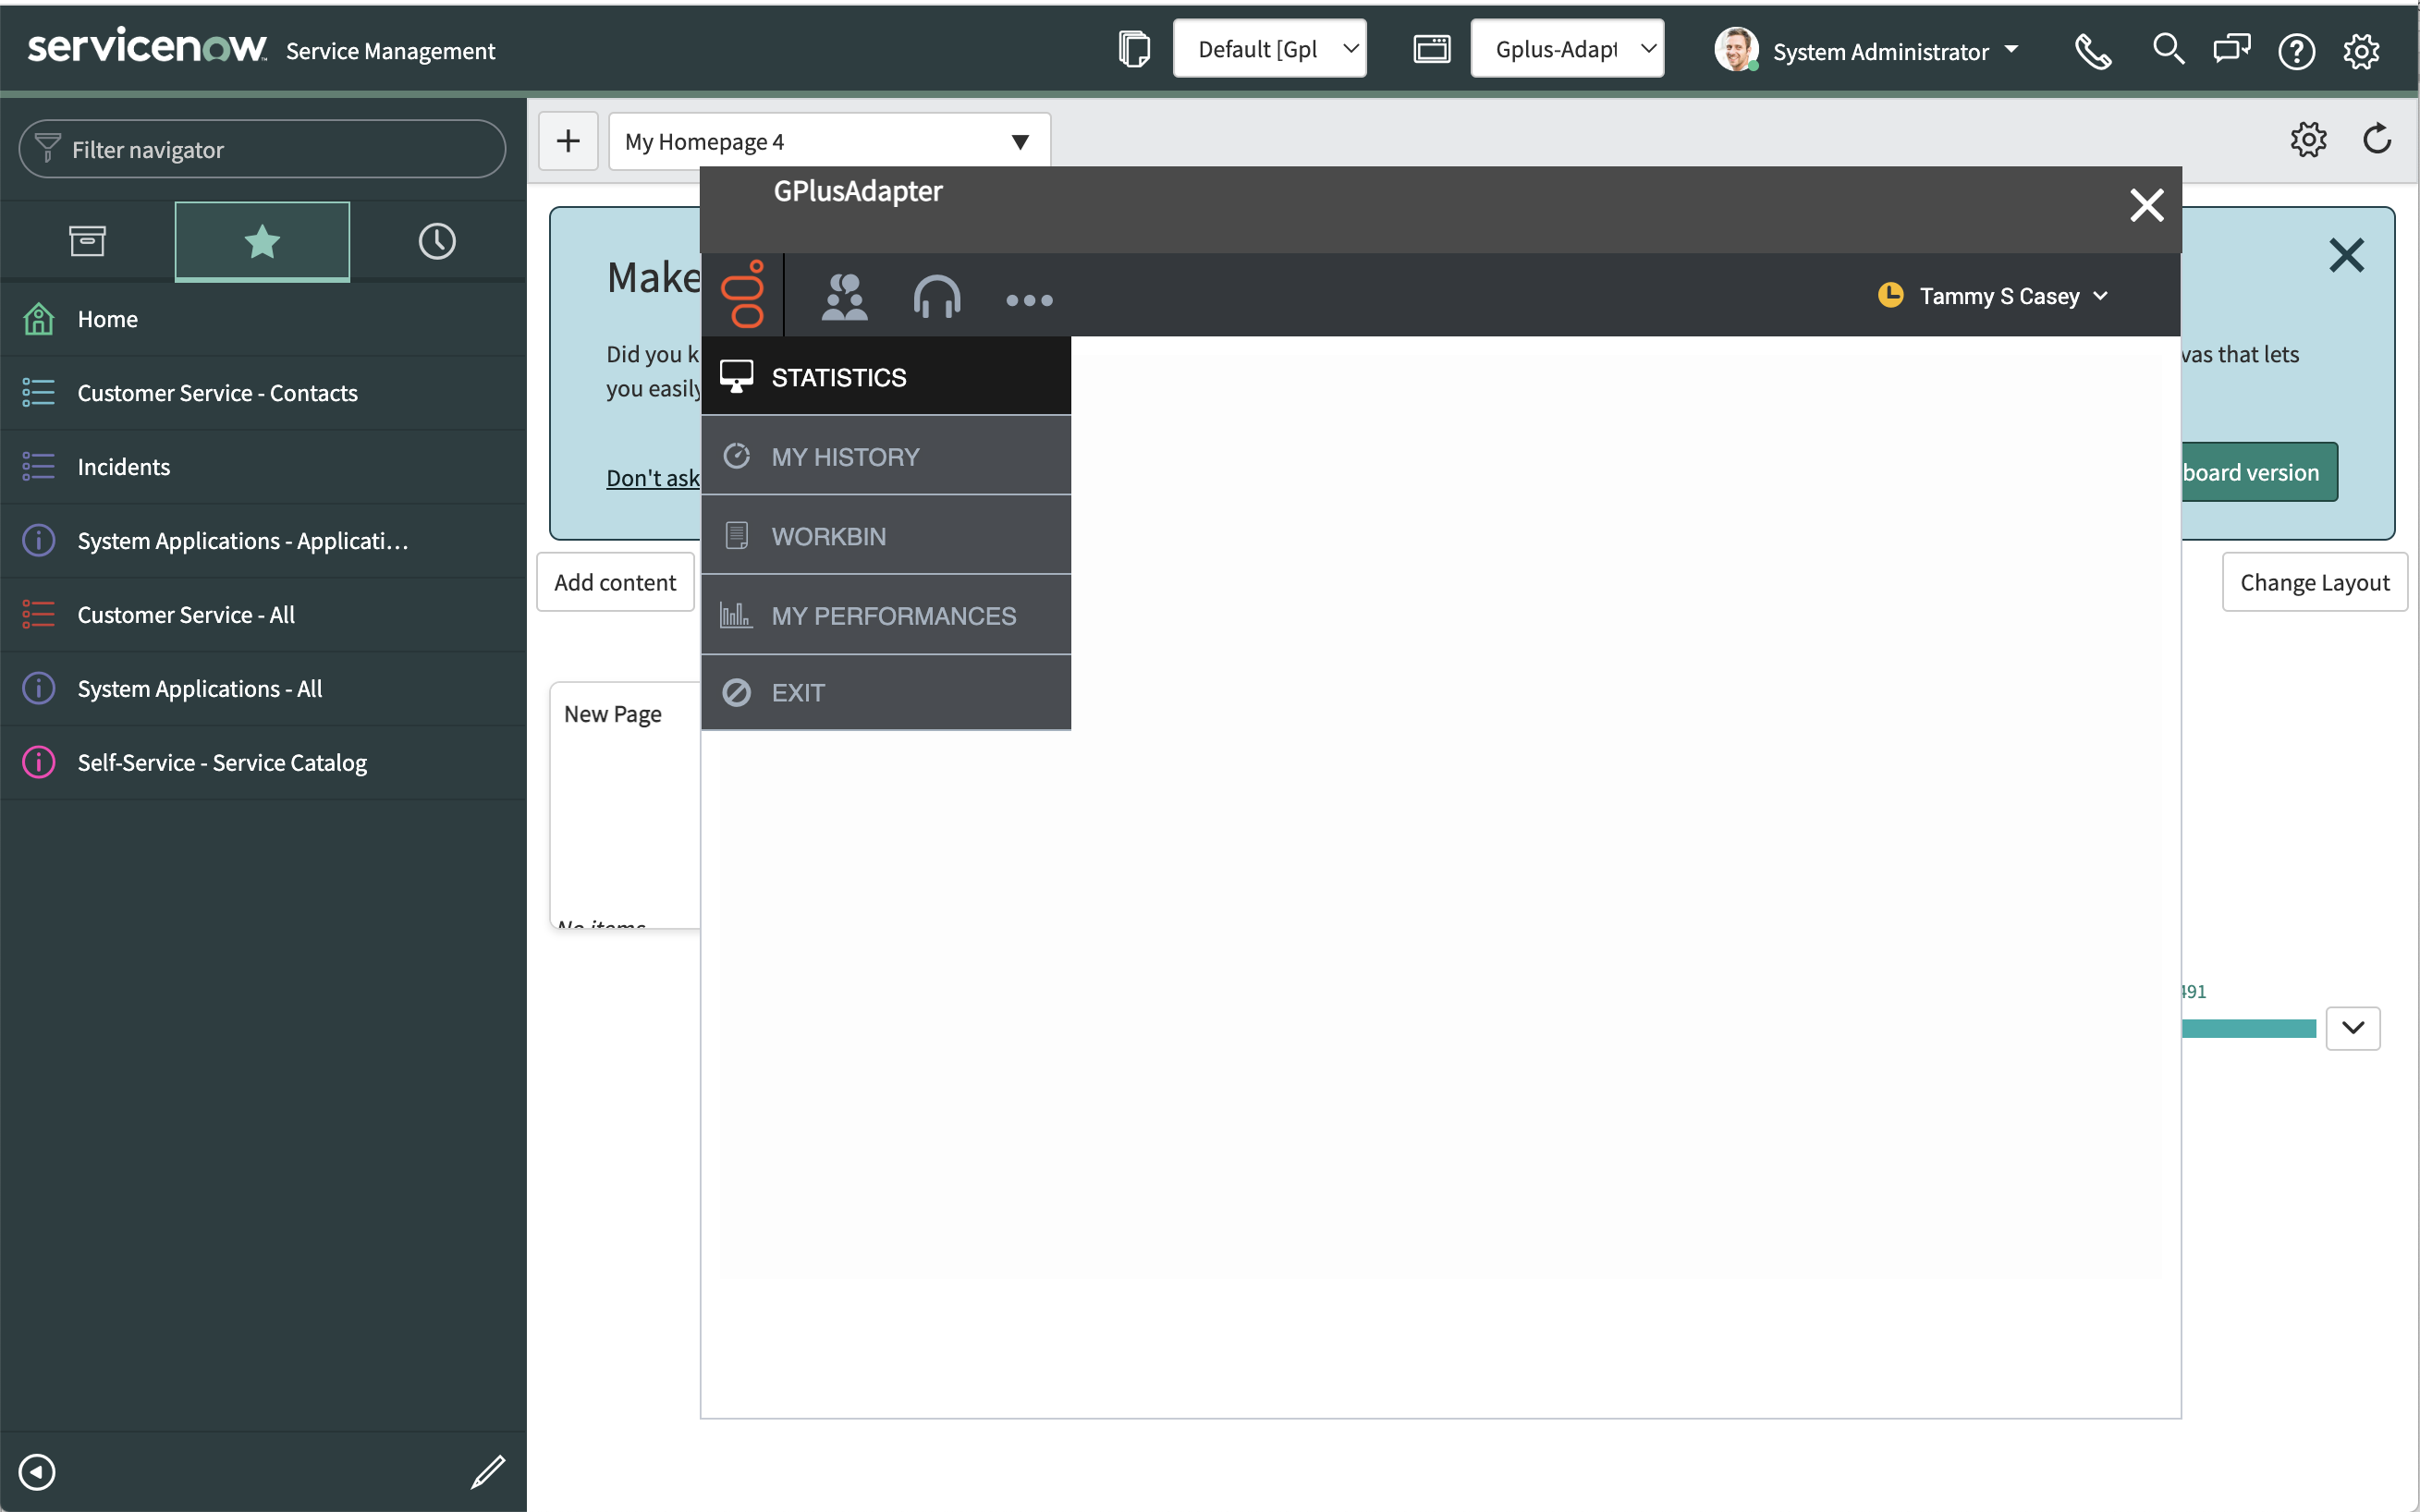Viewport: 2420px width, 1512px height.
Task: Click the Add content button
Action: pyautogui.click(x=615, y=582)
